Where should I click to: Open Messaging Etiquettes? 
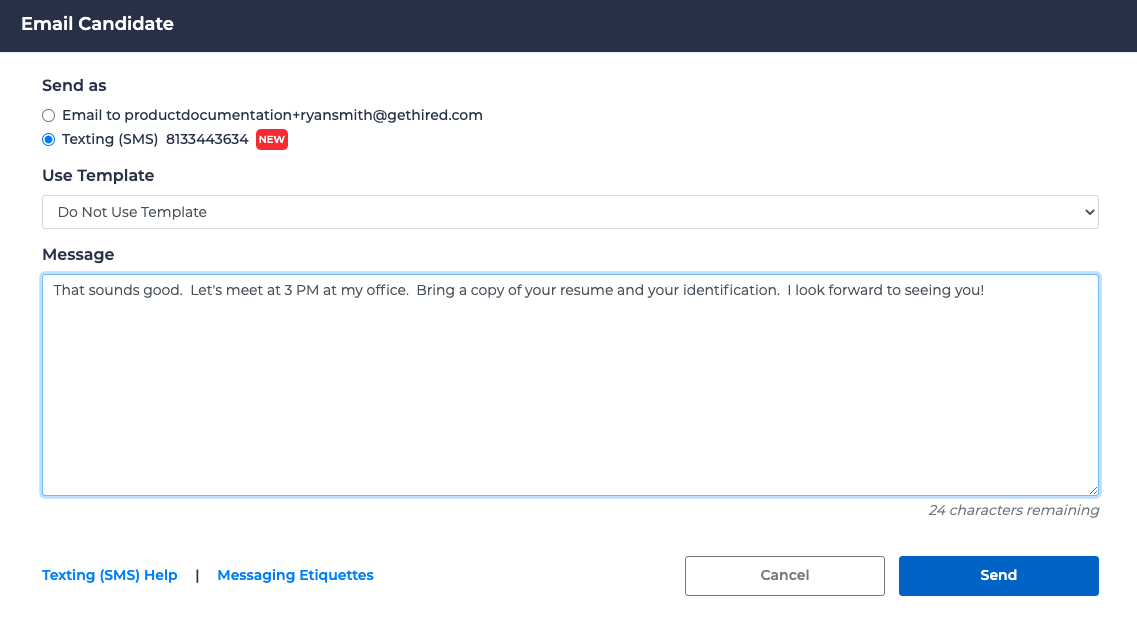(x=295, y=575)
